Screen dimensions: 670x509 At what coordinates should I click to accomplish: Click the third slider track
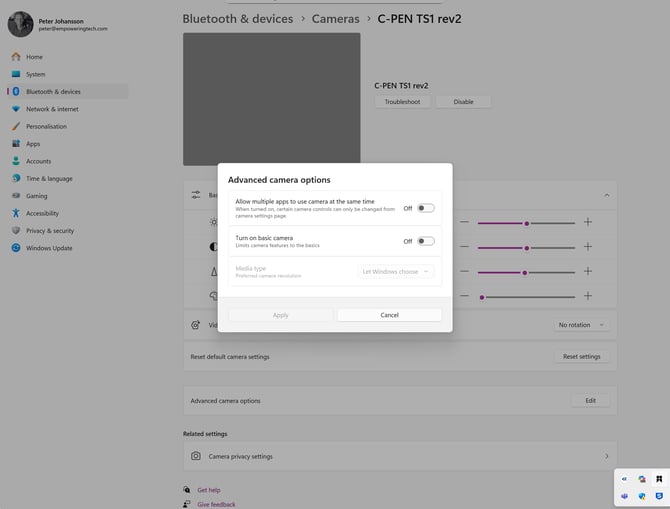526,273
